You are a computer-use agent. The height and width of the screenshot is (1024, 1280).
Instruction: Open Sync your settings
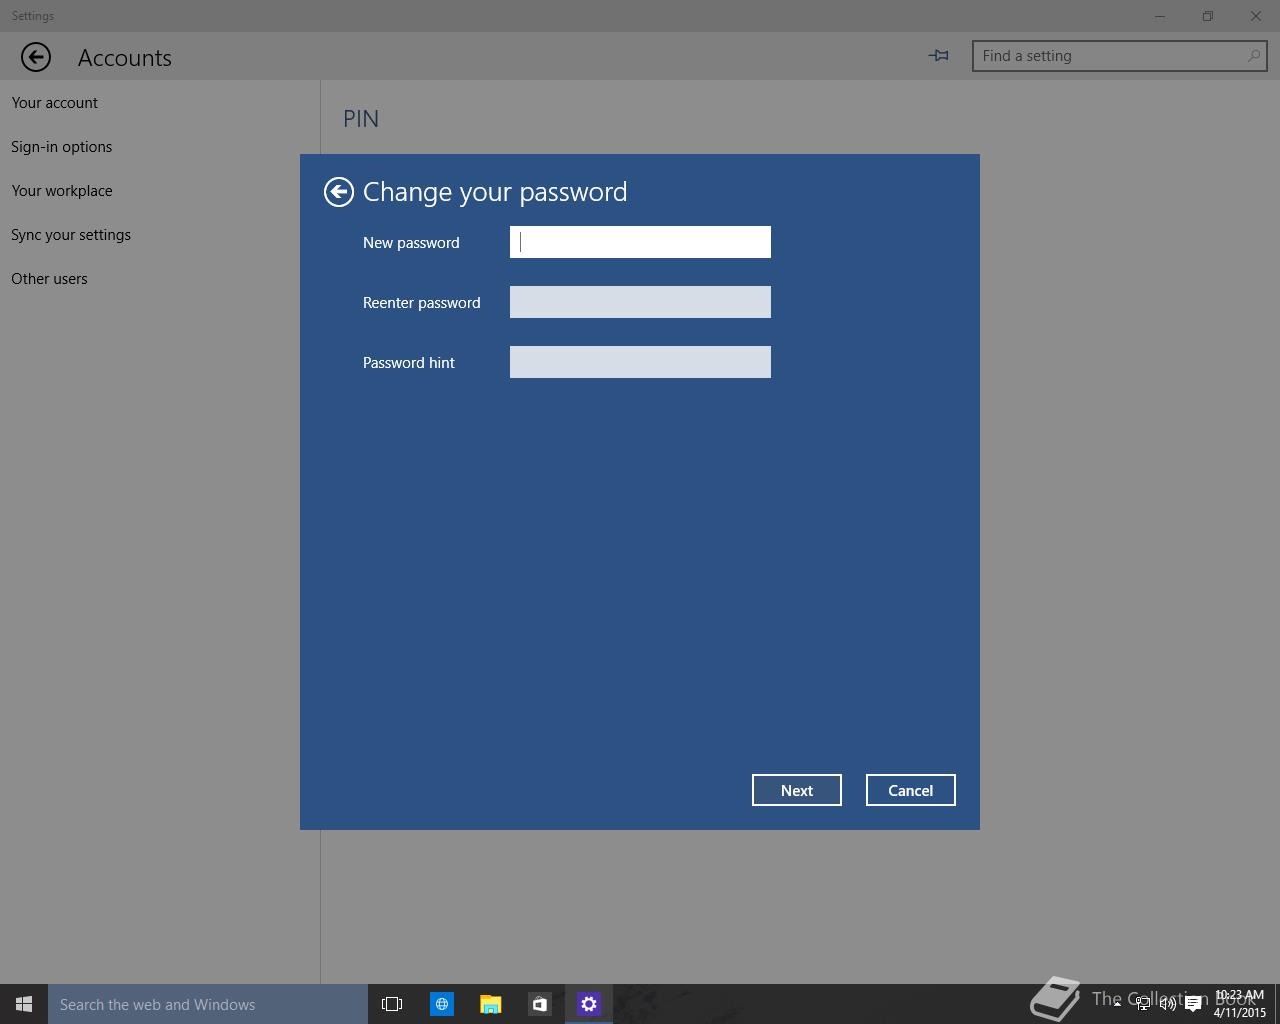click(71, 235)
